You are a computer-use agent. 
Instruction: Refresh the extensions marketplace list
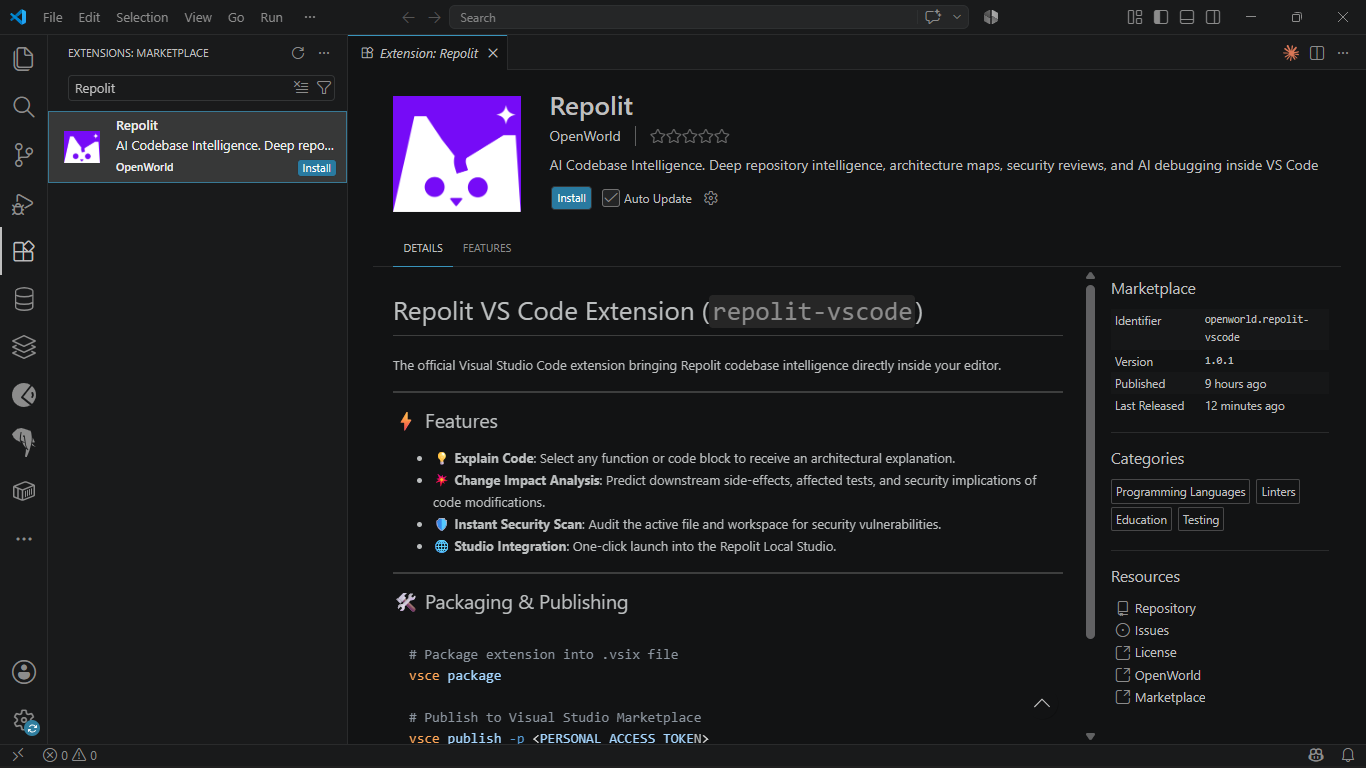coord(298,53)
